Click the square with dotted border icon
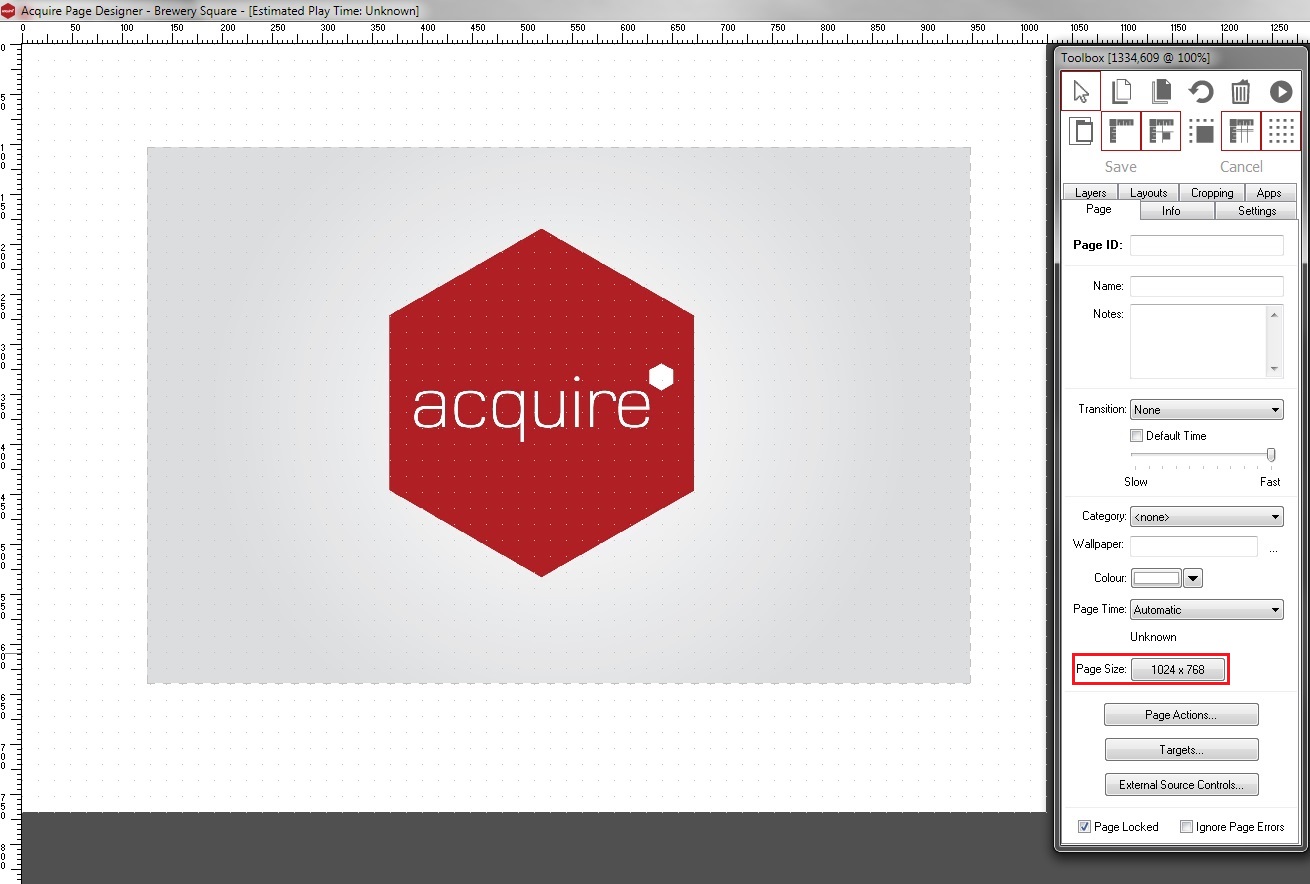Screen dimensions: 1310x884 [x=1201, y=131]
